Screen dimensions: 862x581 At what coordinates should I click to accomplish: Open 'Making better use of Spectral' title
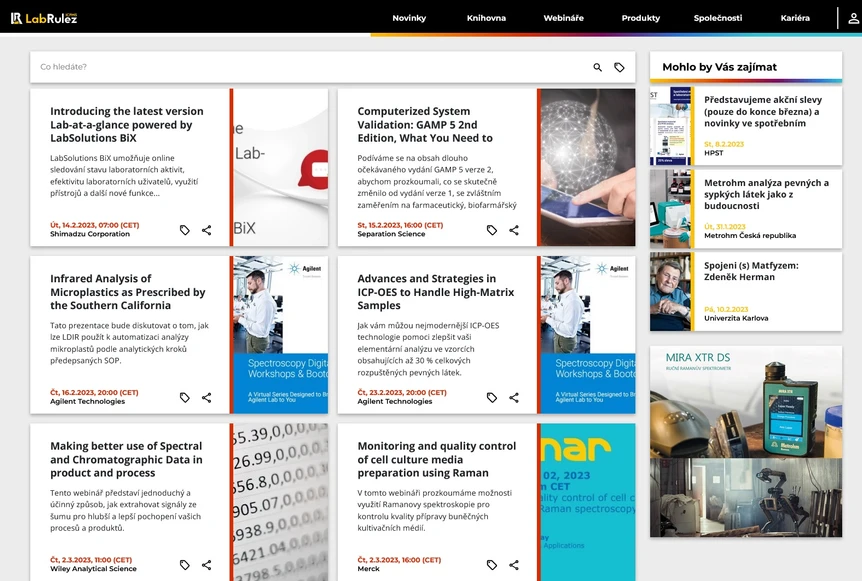click(126, 460)
